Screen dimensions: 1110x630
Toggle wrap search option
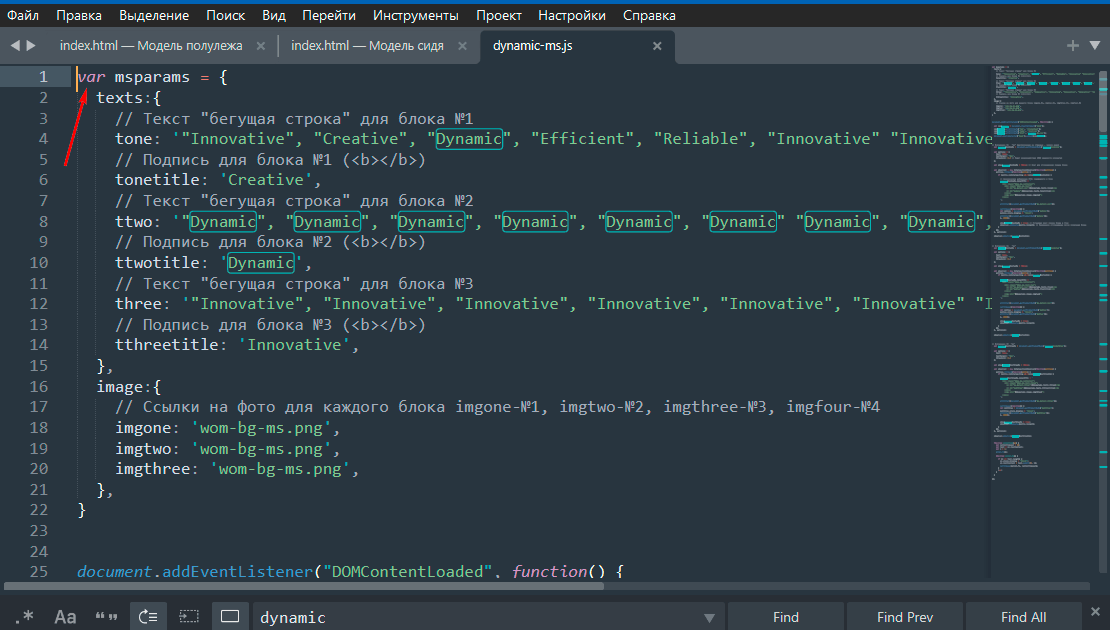pos(148,617)
